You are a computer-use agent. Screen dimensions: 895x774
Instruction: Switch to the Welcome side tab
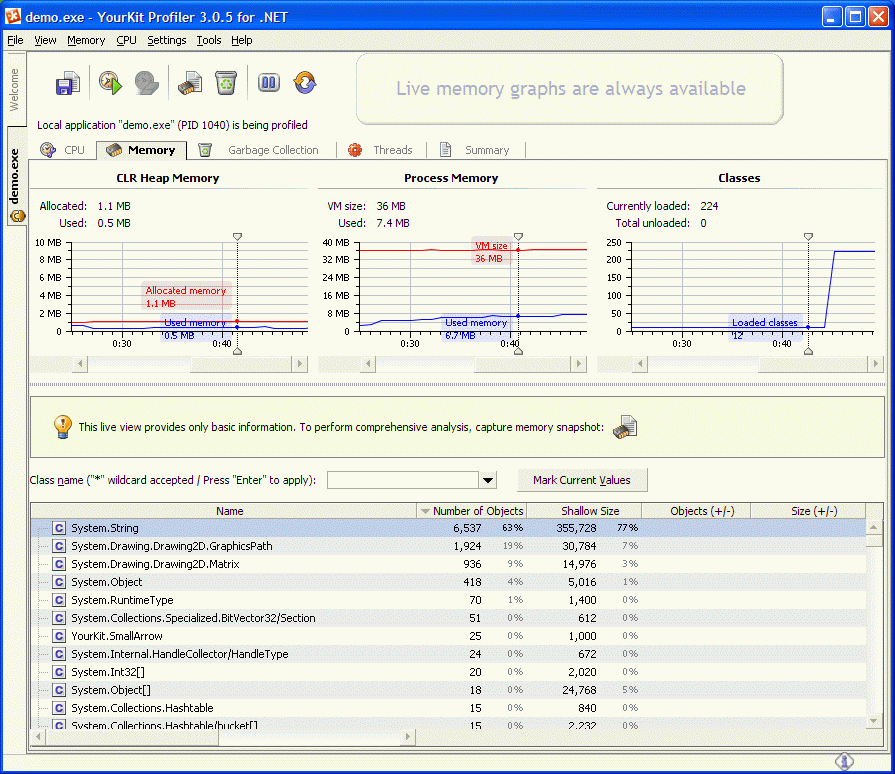pos(15,90)
